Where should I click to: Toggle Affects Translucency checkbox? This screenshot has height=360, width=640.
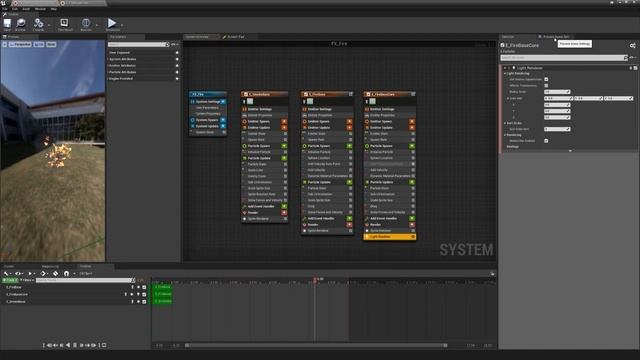coord(546,85)
